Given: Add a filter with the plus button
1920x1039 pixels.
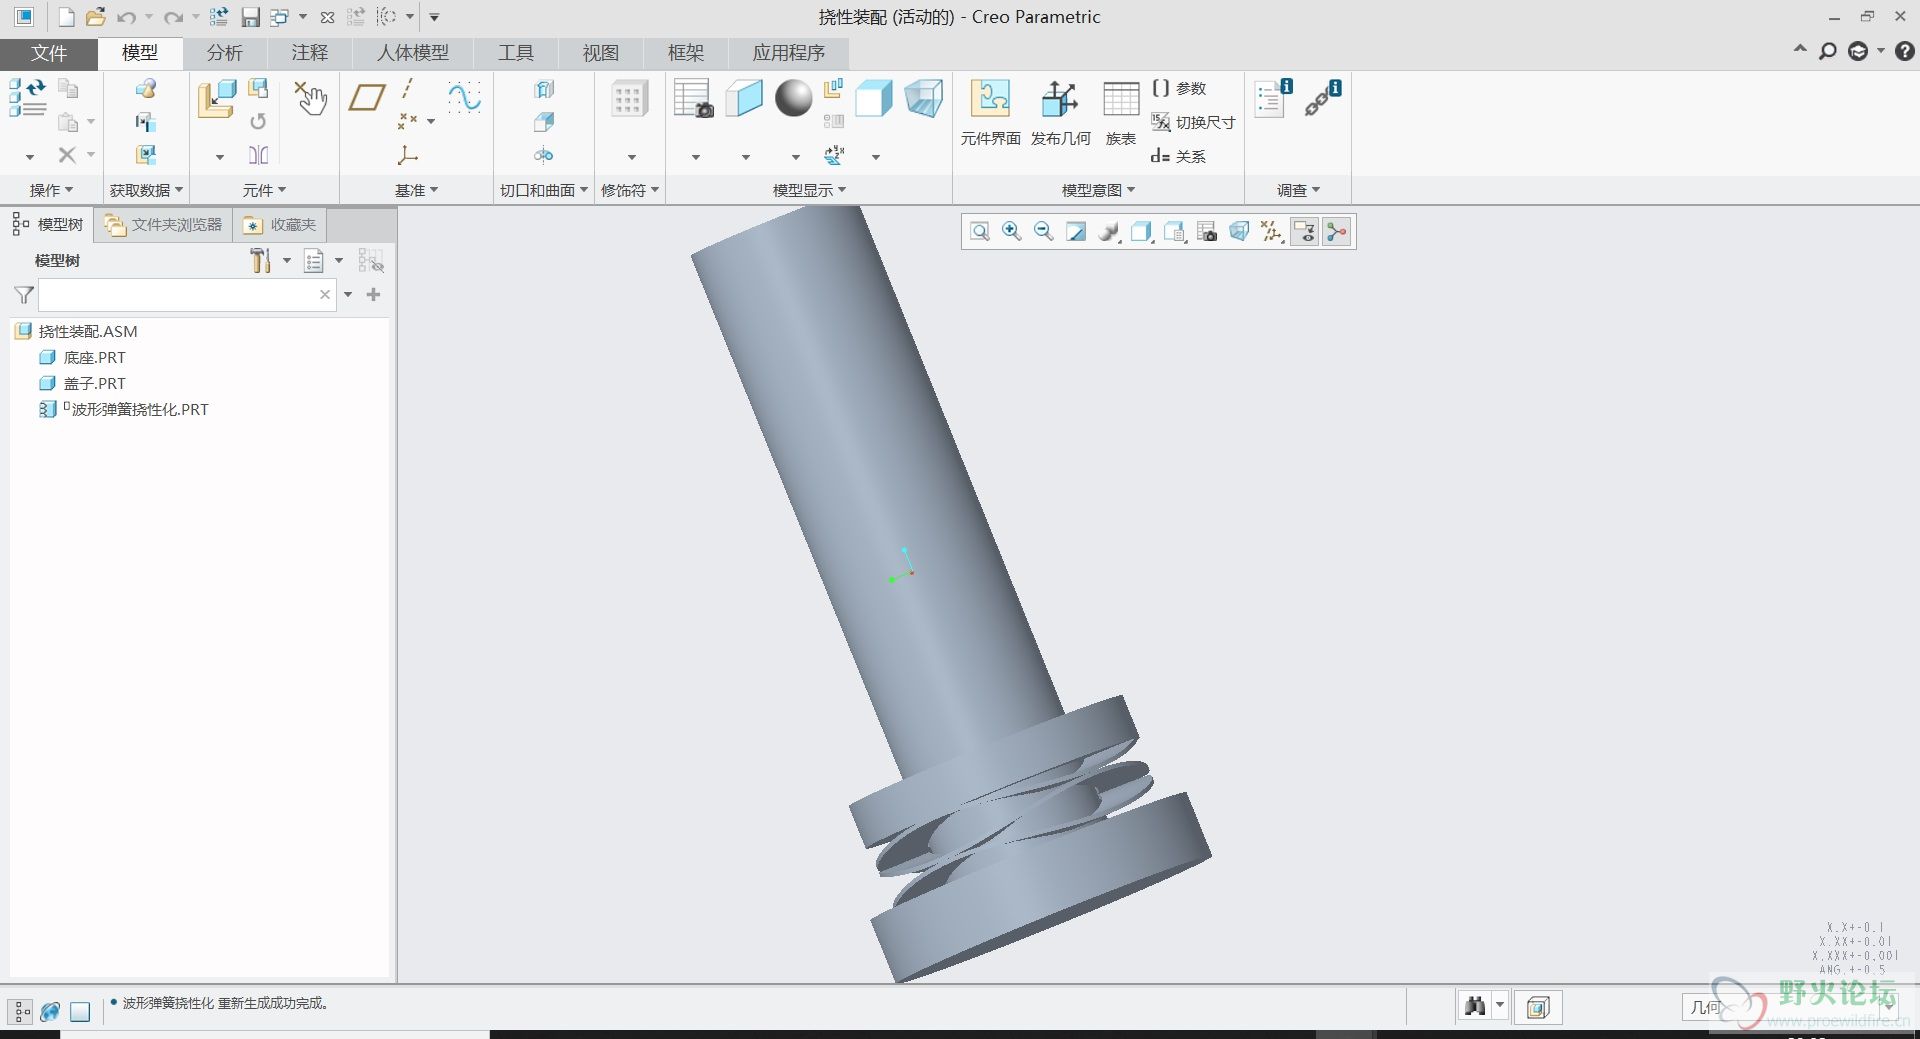Looking at the screenshot, I should click(x=373, y=294).
